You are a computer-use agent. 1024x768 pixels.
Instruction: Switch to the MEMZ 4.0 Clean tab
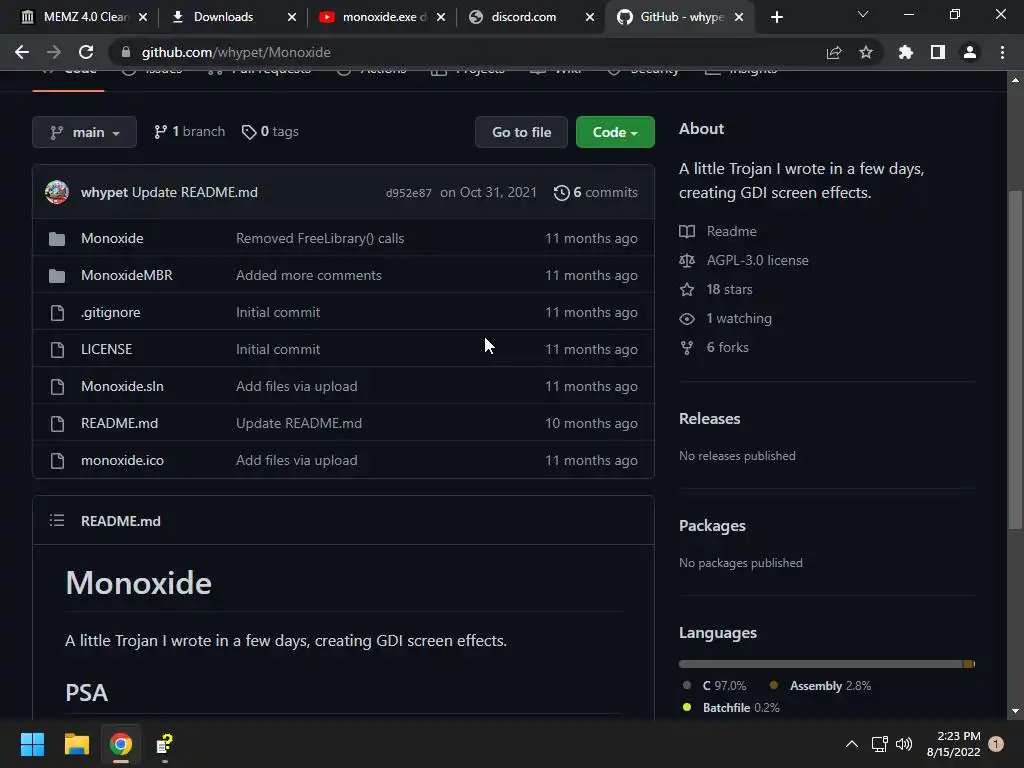(84, 17)
